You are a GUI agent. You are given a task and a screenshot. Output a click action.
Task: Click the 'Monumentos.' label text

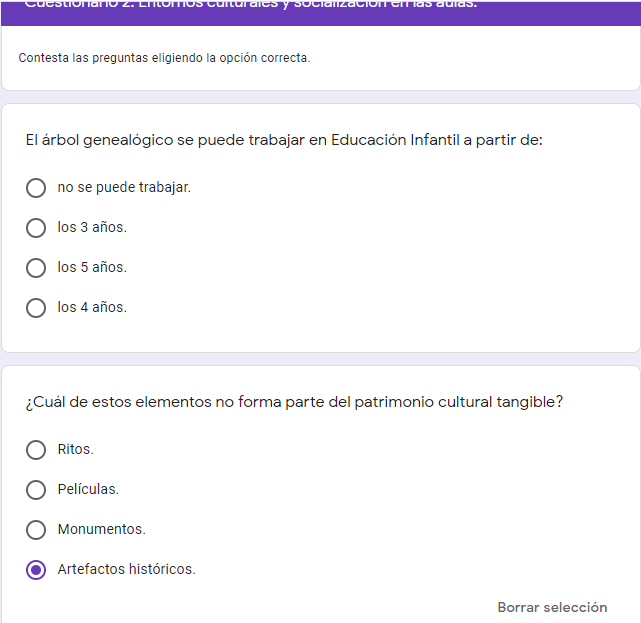[101, 530]
